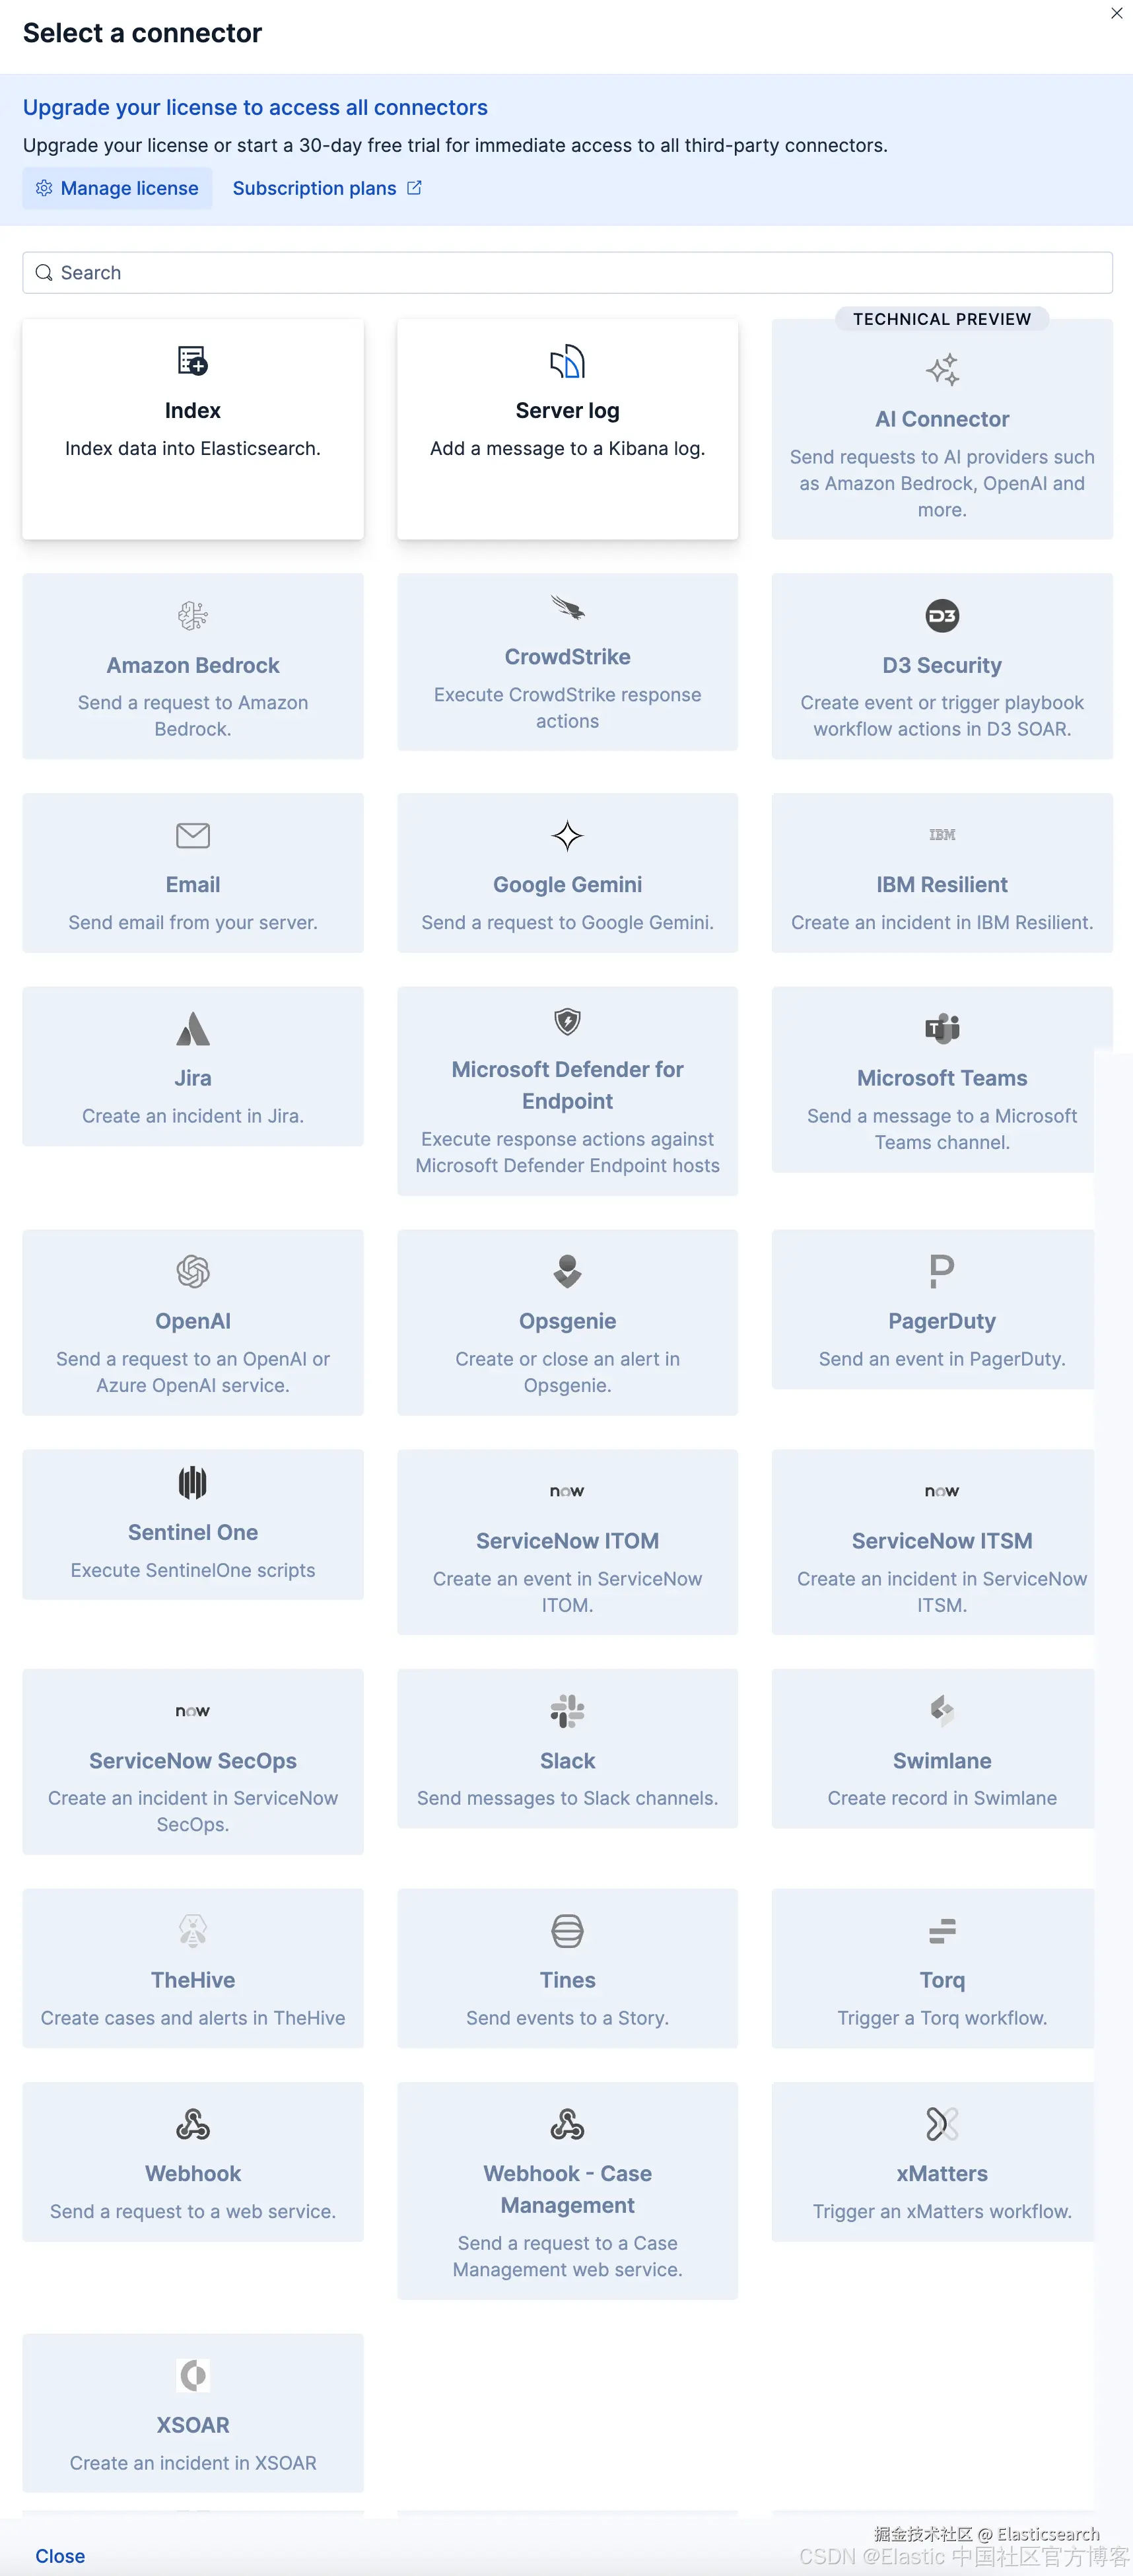Click the CrowdStrike falcon icon
Screen dimensions: 1133x2576
coord(567,608)
